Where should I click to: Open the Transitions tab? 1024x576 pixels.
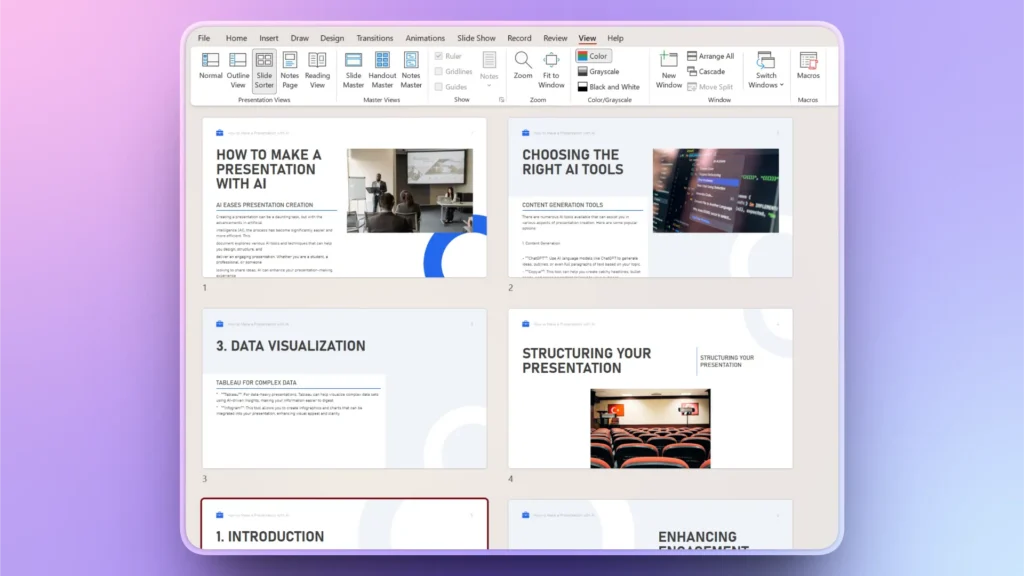pos(375,38)
